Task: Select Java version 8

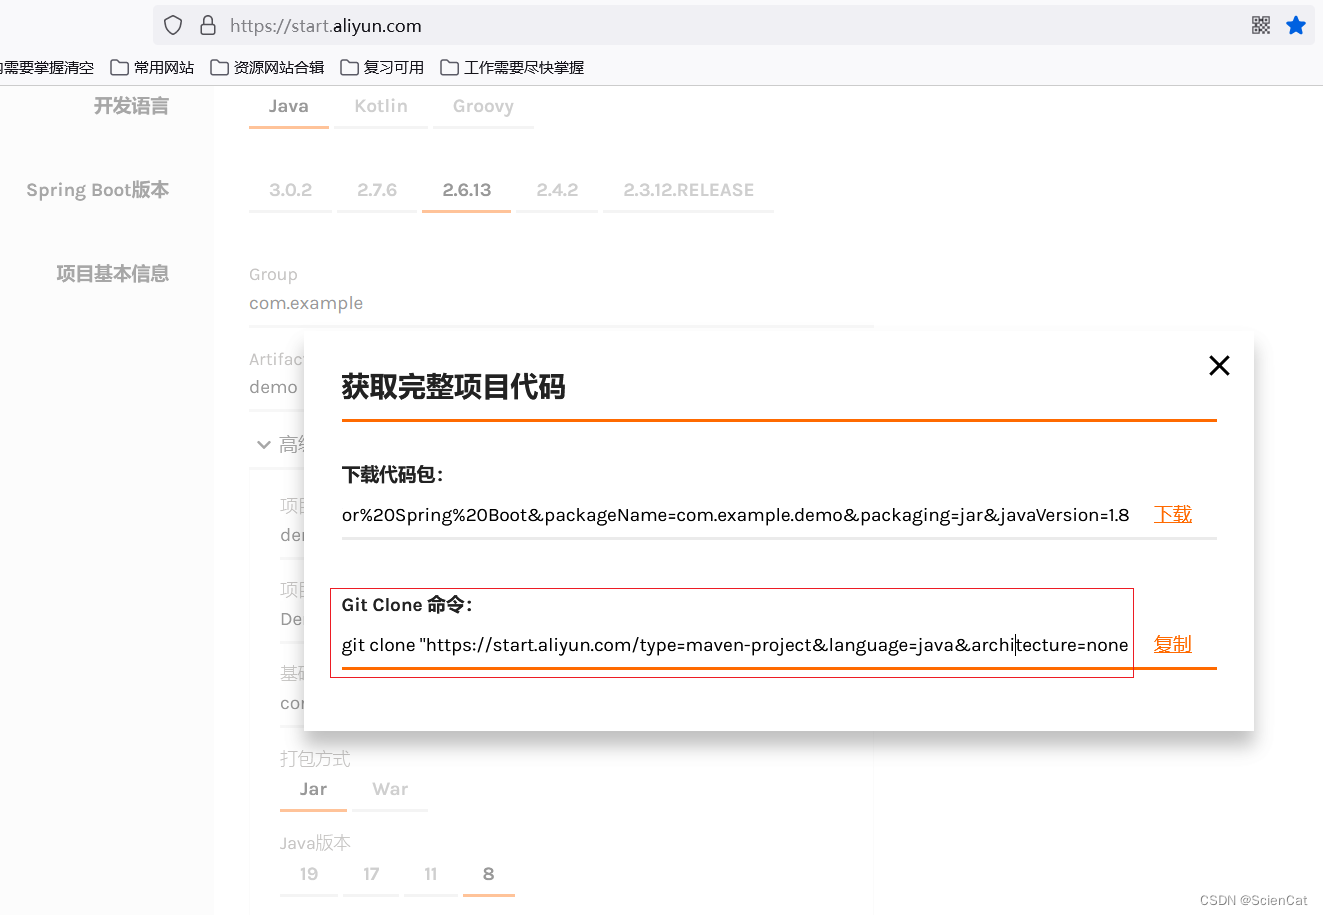Action: 488,874
